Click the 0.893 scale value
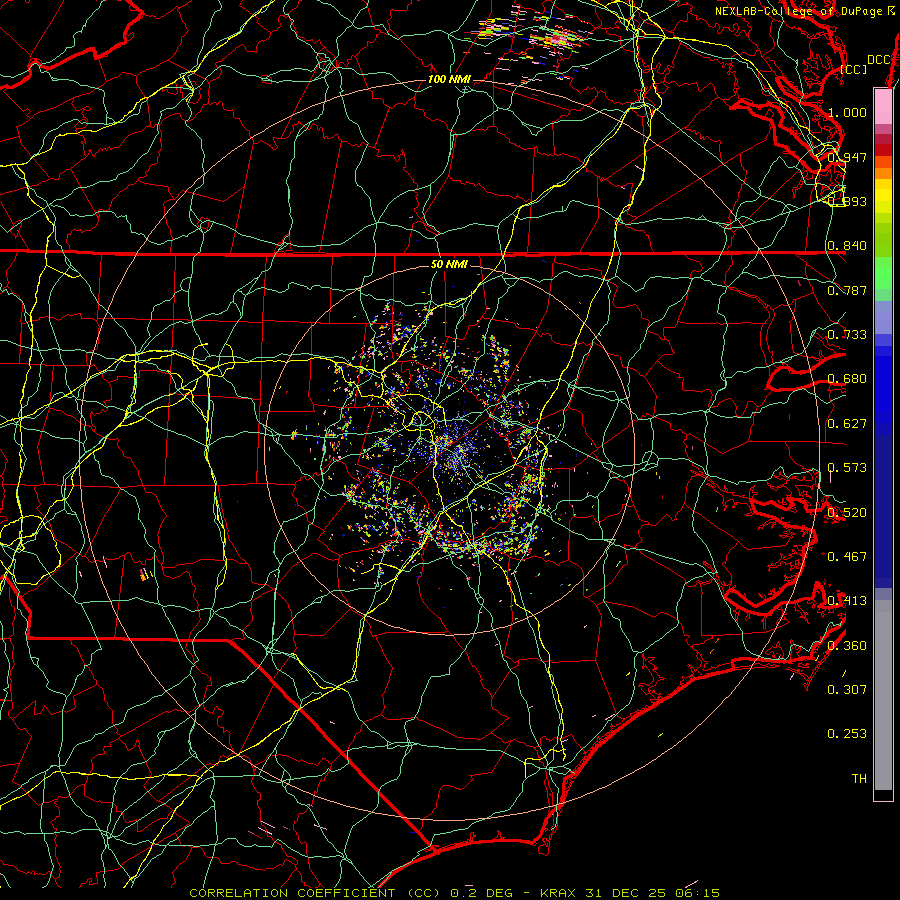 [848, 201]
